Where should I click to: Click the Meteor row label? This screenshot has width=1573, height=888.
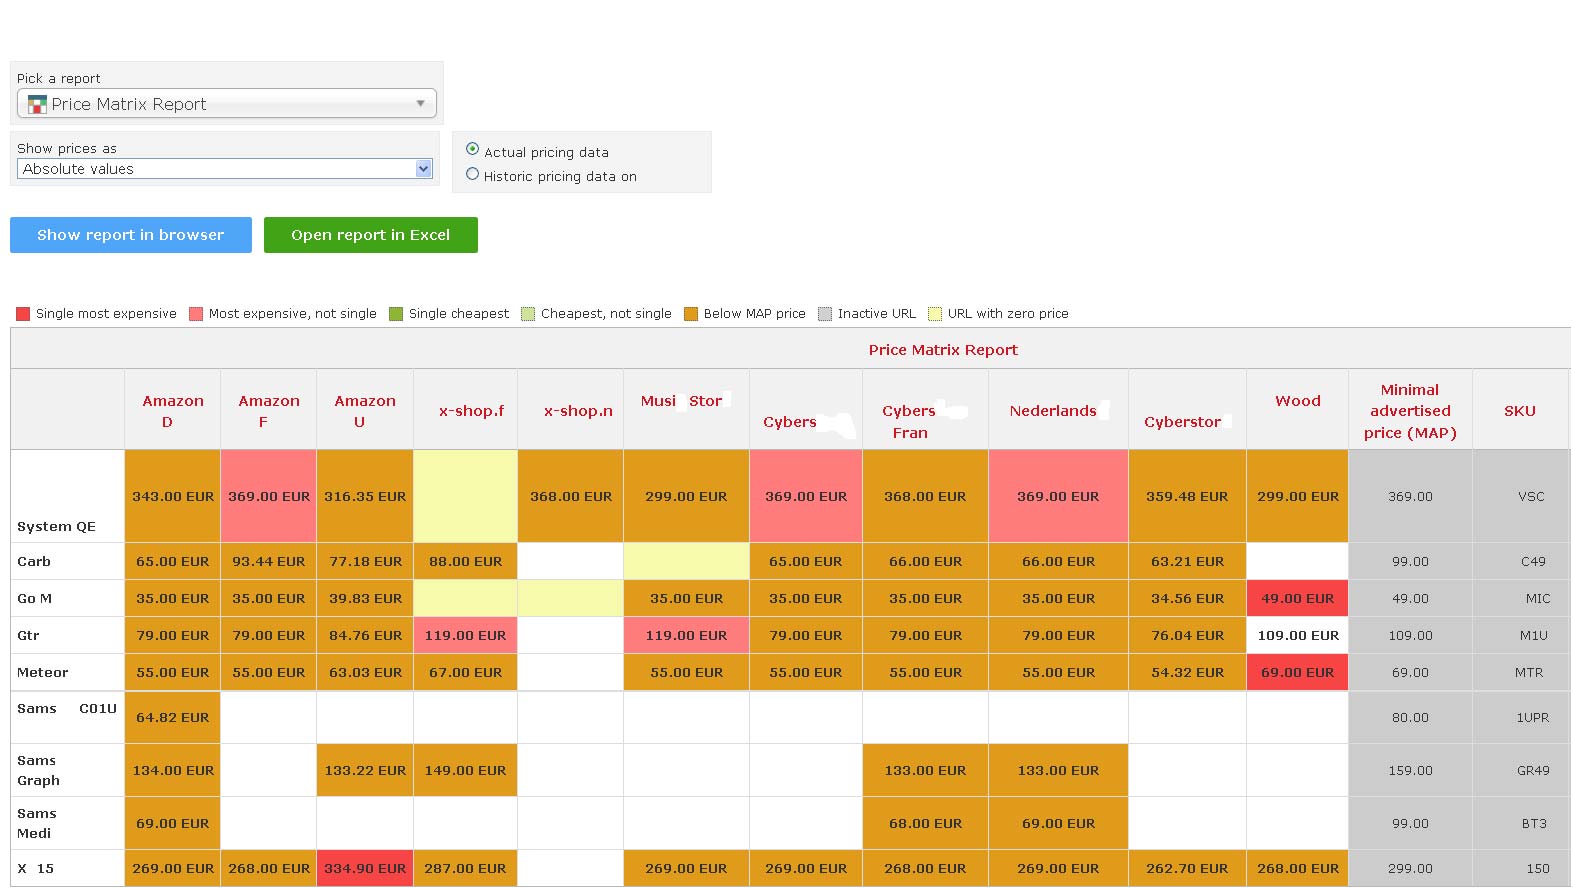(x=43, y=673)
